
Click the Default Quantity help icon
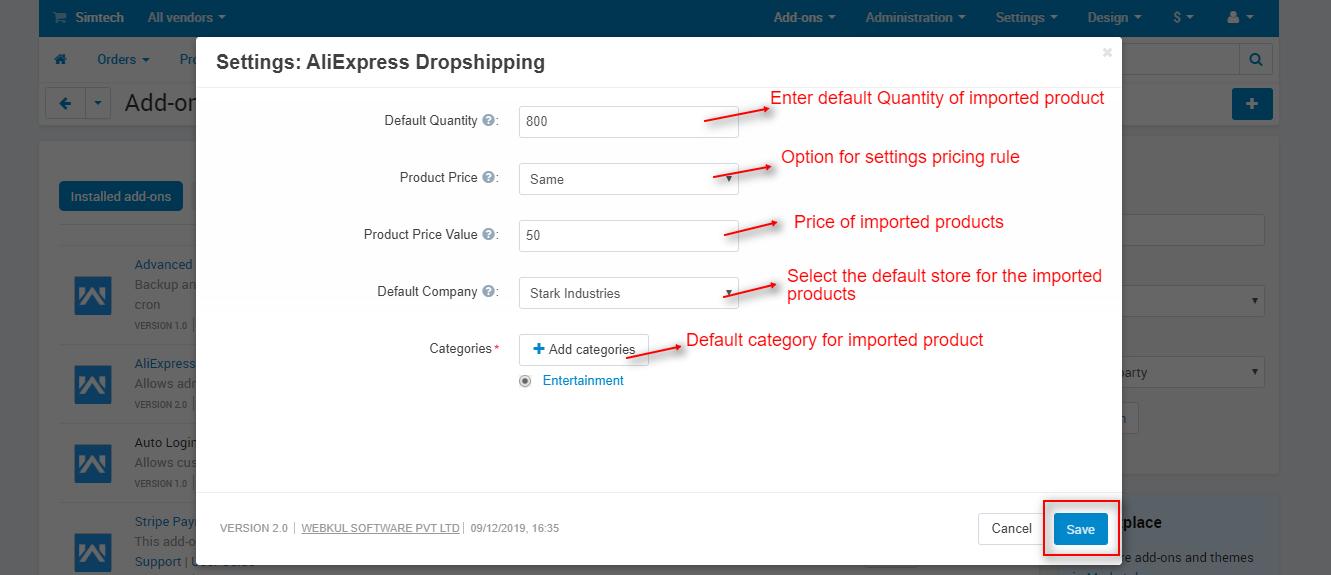click(x=489, y=121)
